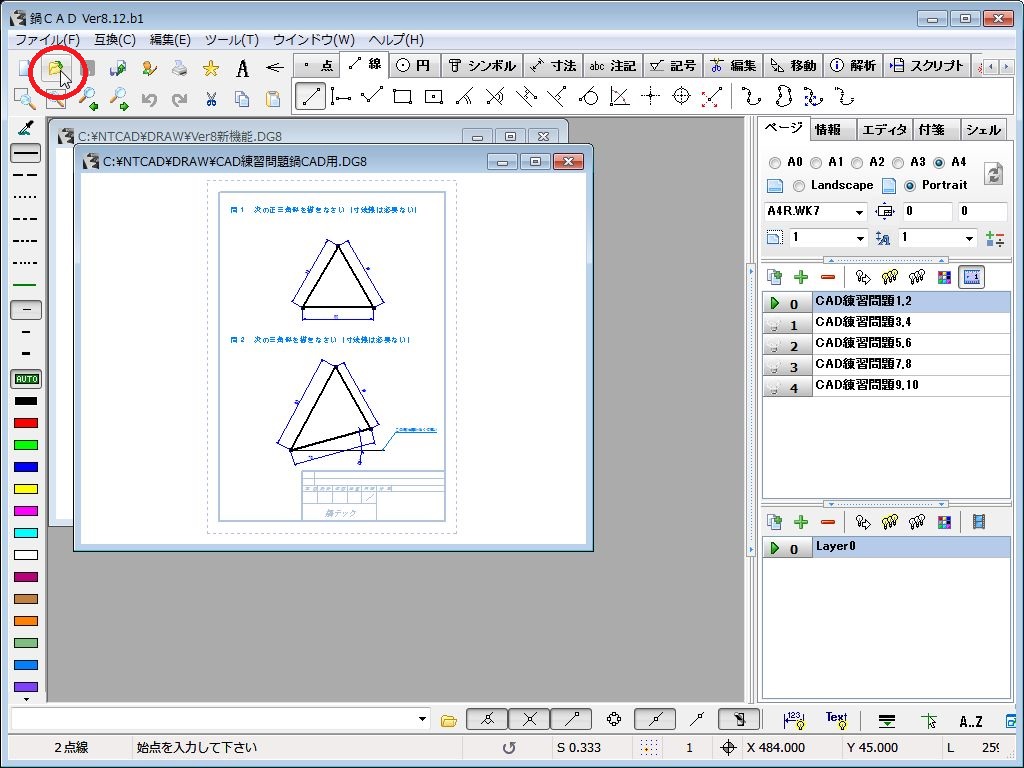This screenshot has height=768, width=1024.
Task: Pick the yellow color swatch
Action: tap(26, 488)
